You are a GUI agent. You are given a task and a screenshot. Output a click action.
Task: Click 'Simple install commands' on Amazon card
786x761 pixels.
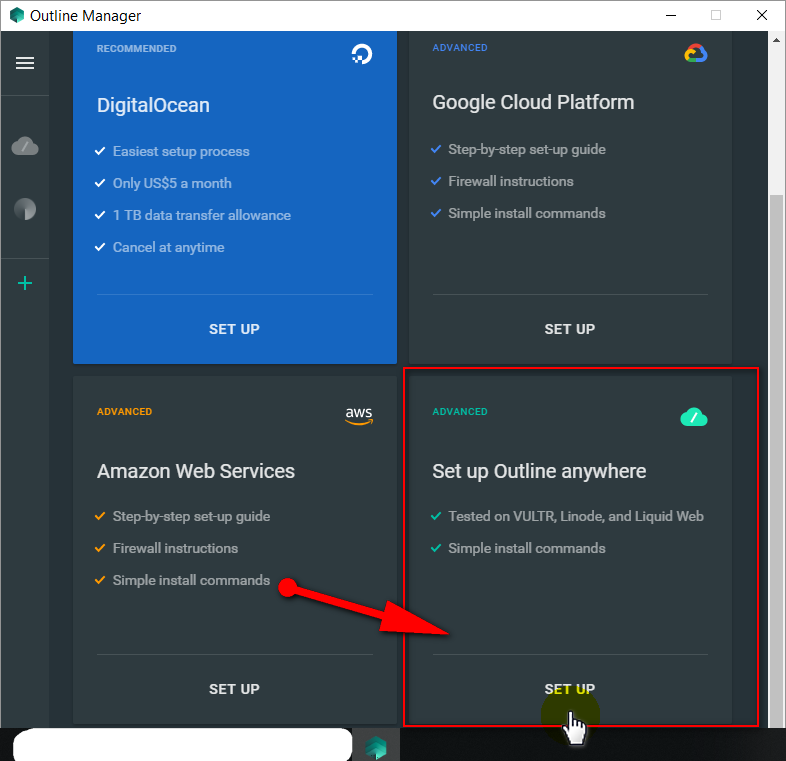coord(191,581)
